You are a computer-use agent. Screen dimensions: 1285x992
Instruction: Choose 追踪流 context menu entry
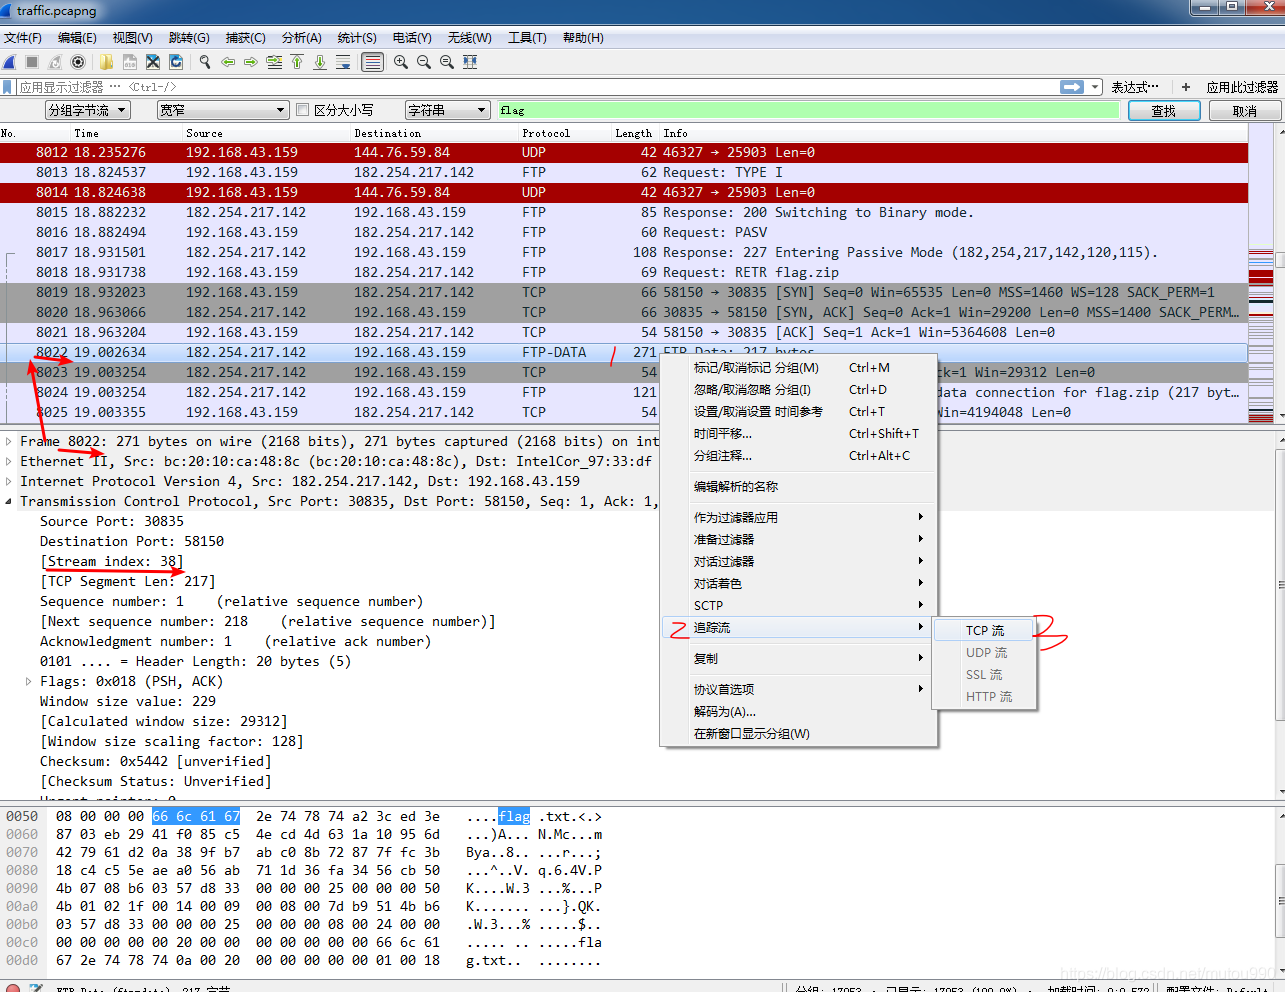point(799,627)
